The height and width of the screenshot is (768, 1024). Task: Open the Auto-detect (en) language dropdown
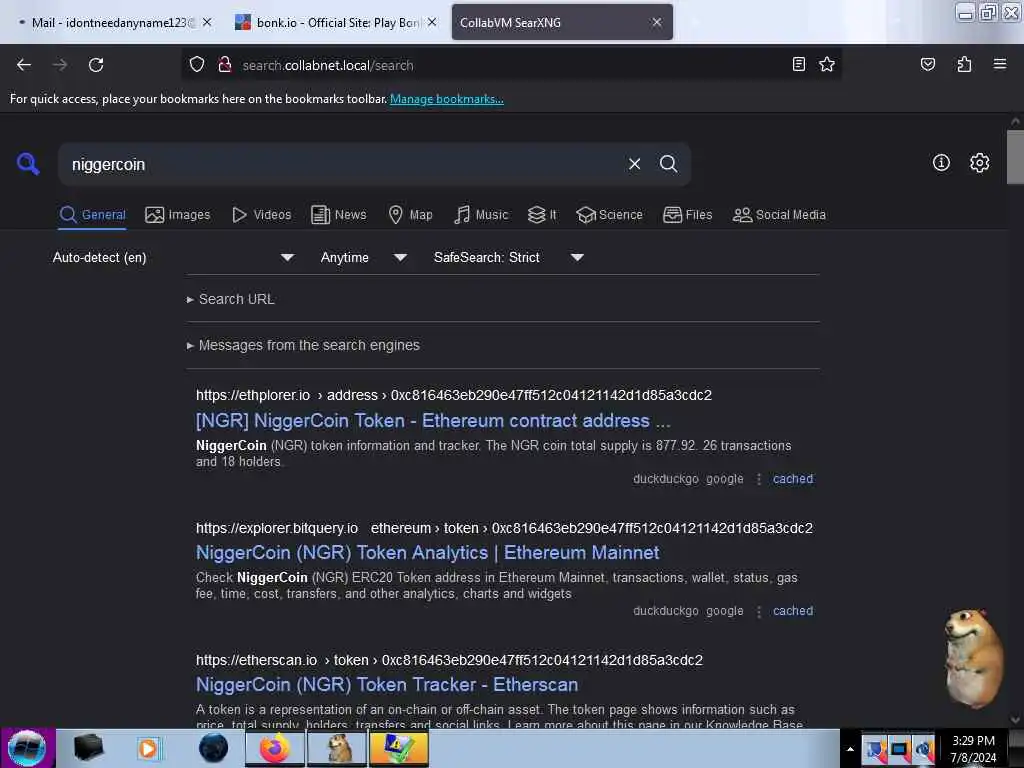click(173, 257)
